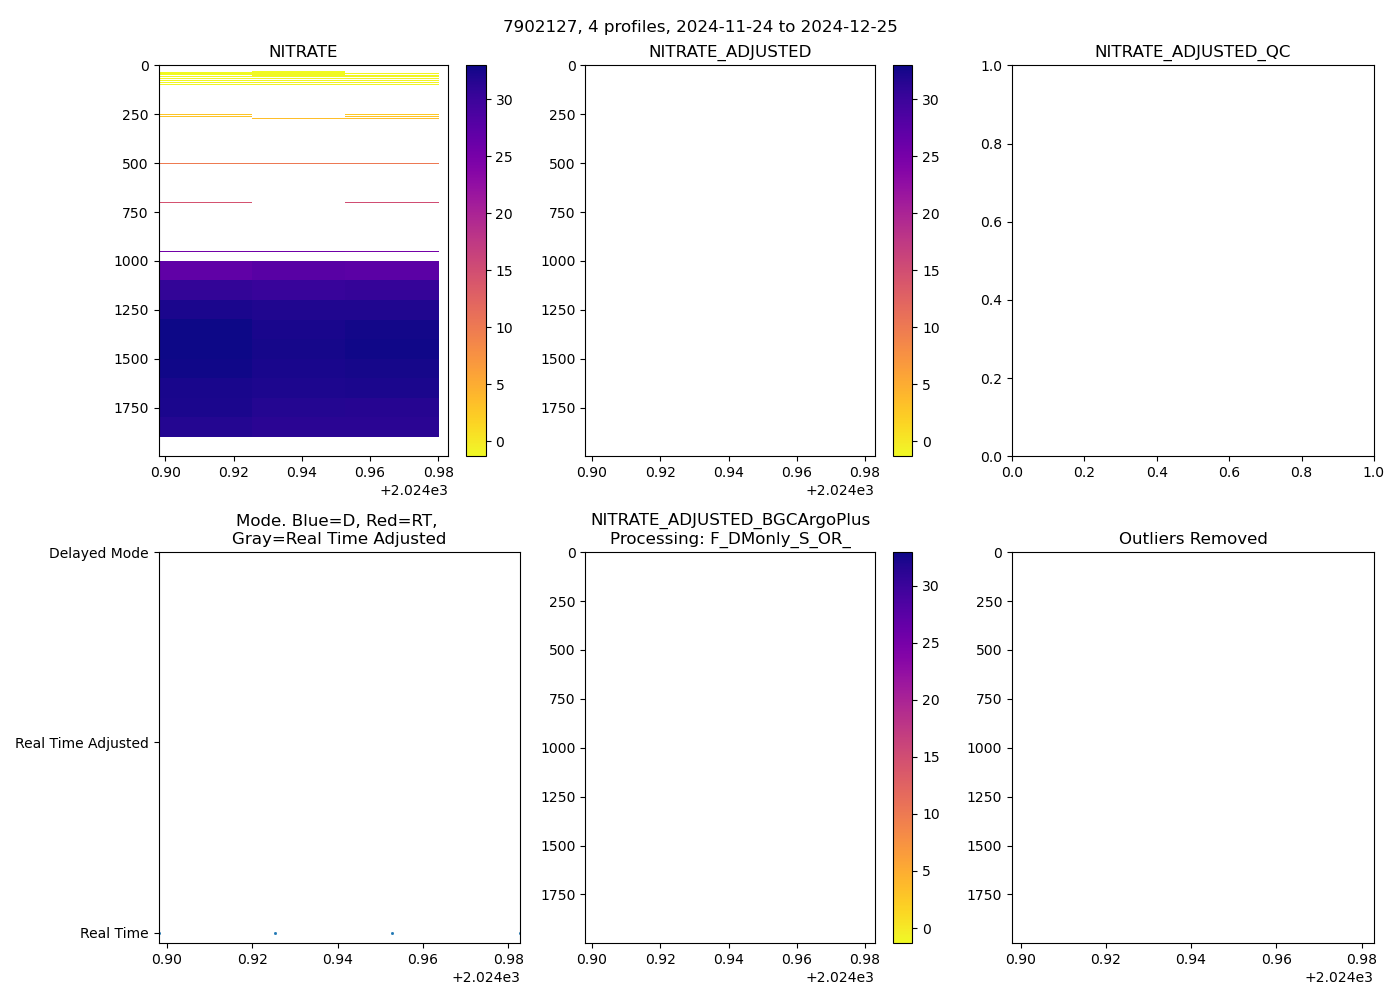1400x1000 pixels.
Task: Click the blue marker near 0.95 in Mode plot
Action: pyautogui.click(x=392, y=933)
